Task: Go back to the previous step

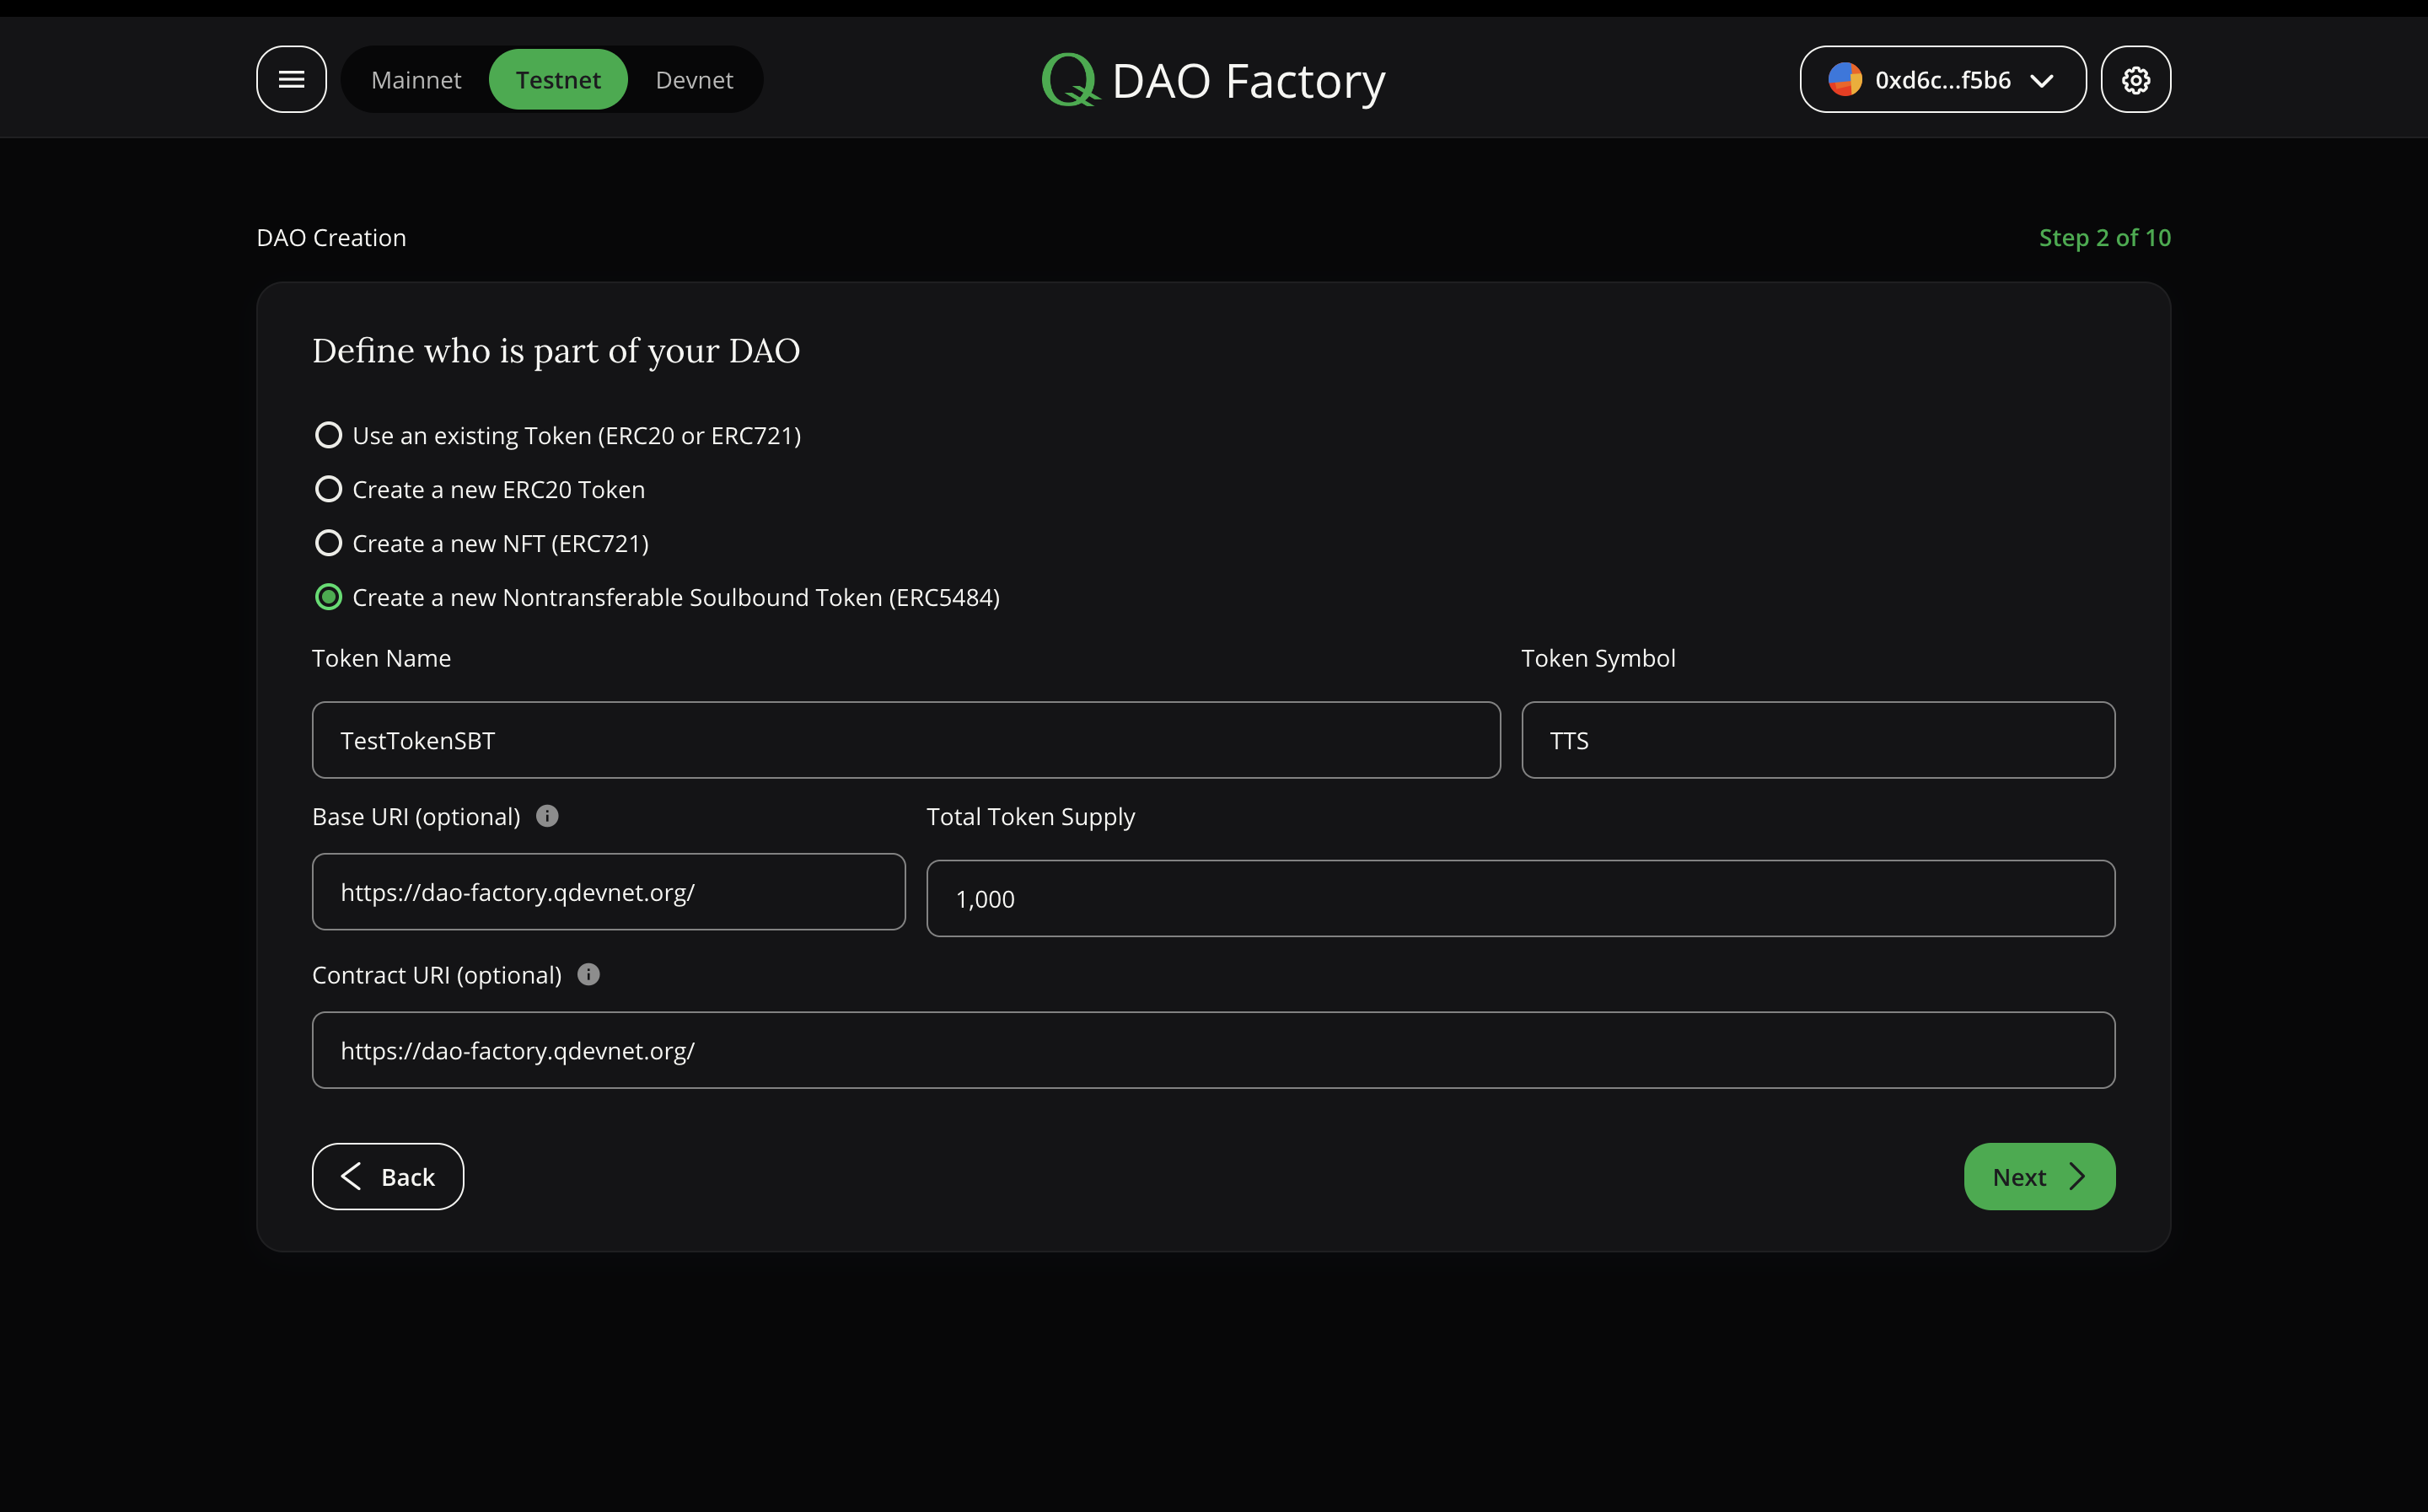Action: tap(387, 1176)
